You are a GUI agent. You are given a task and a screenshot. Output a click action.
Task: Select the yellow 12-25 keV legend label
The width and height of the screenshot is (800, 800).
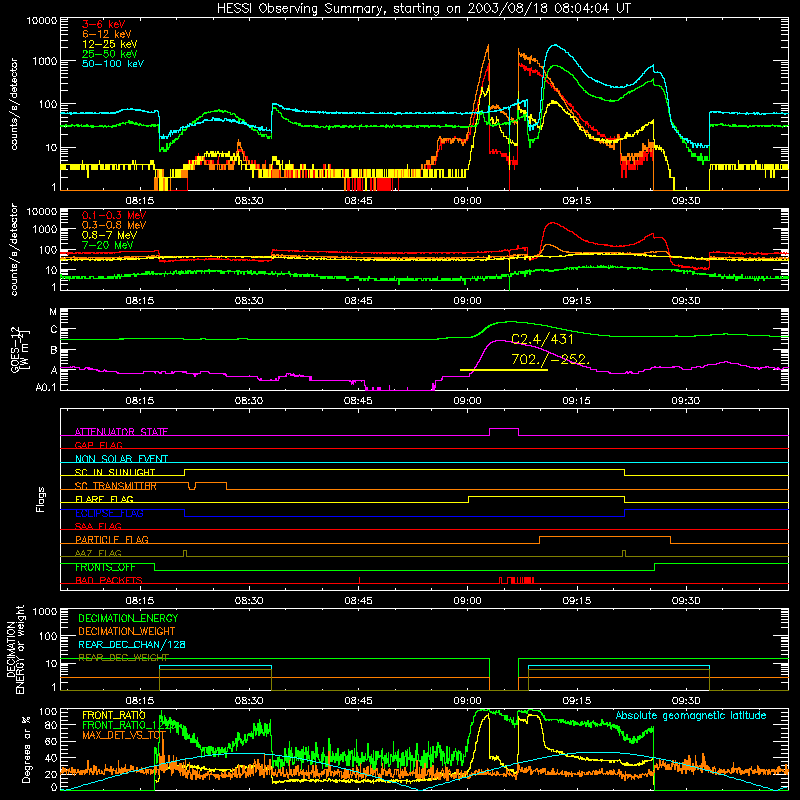(x=109, y=44)
